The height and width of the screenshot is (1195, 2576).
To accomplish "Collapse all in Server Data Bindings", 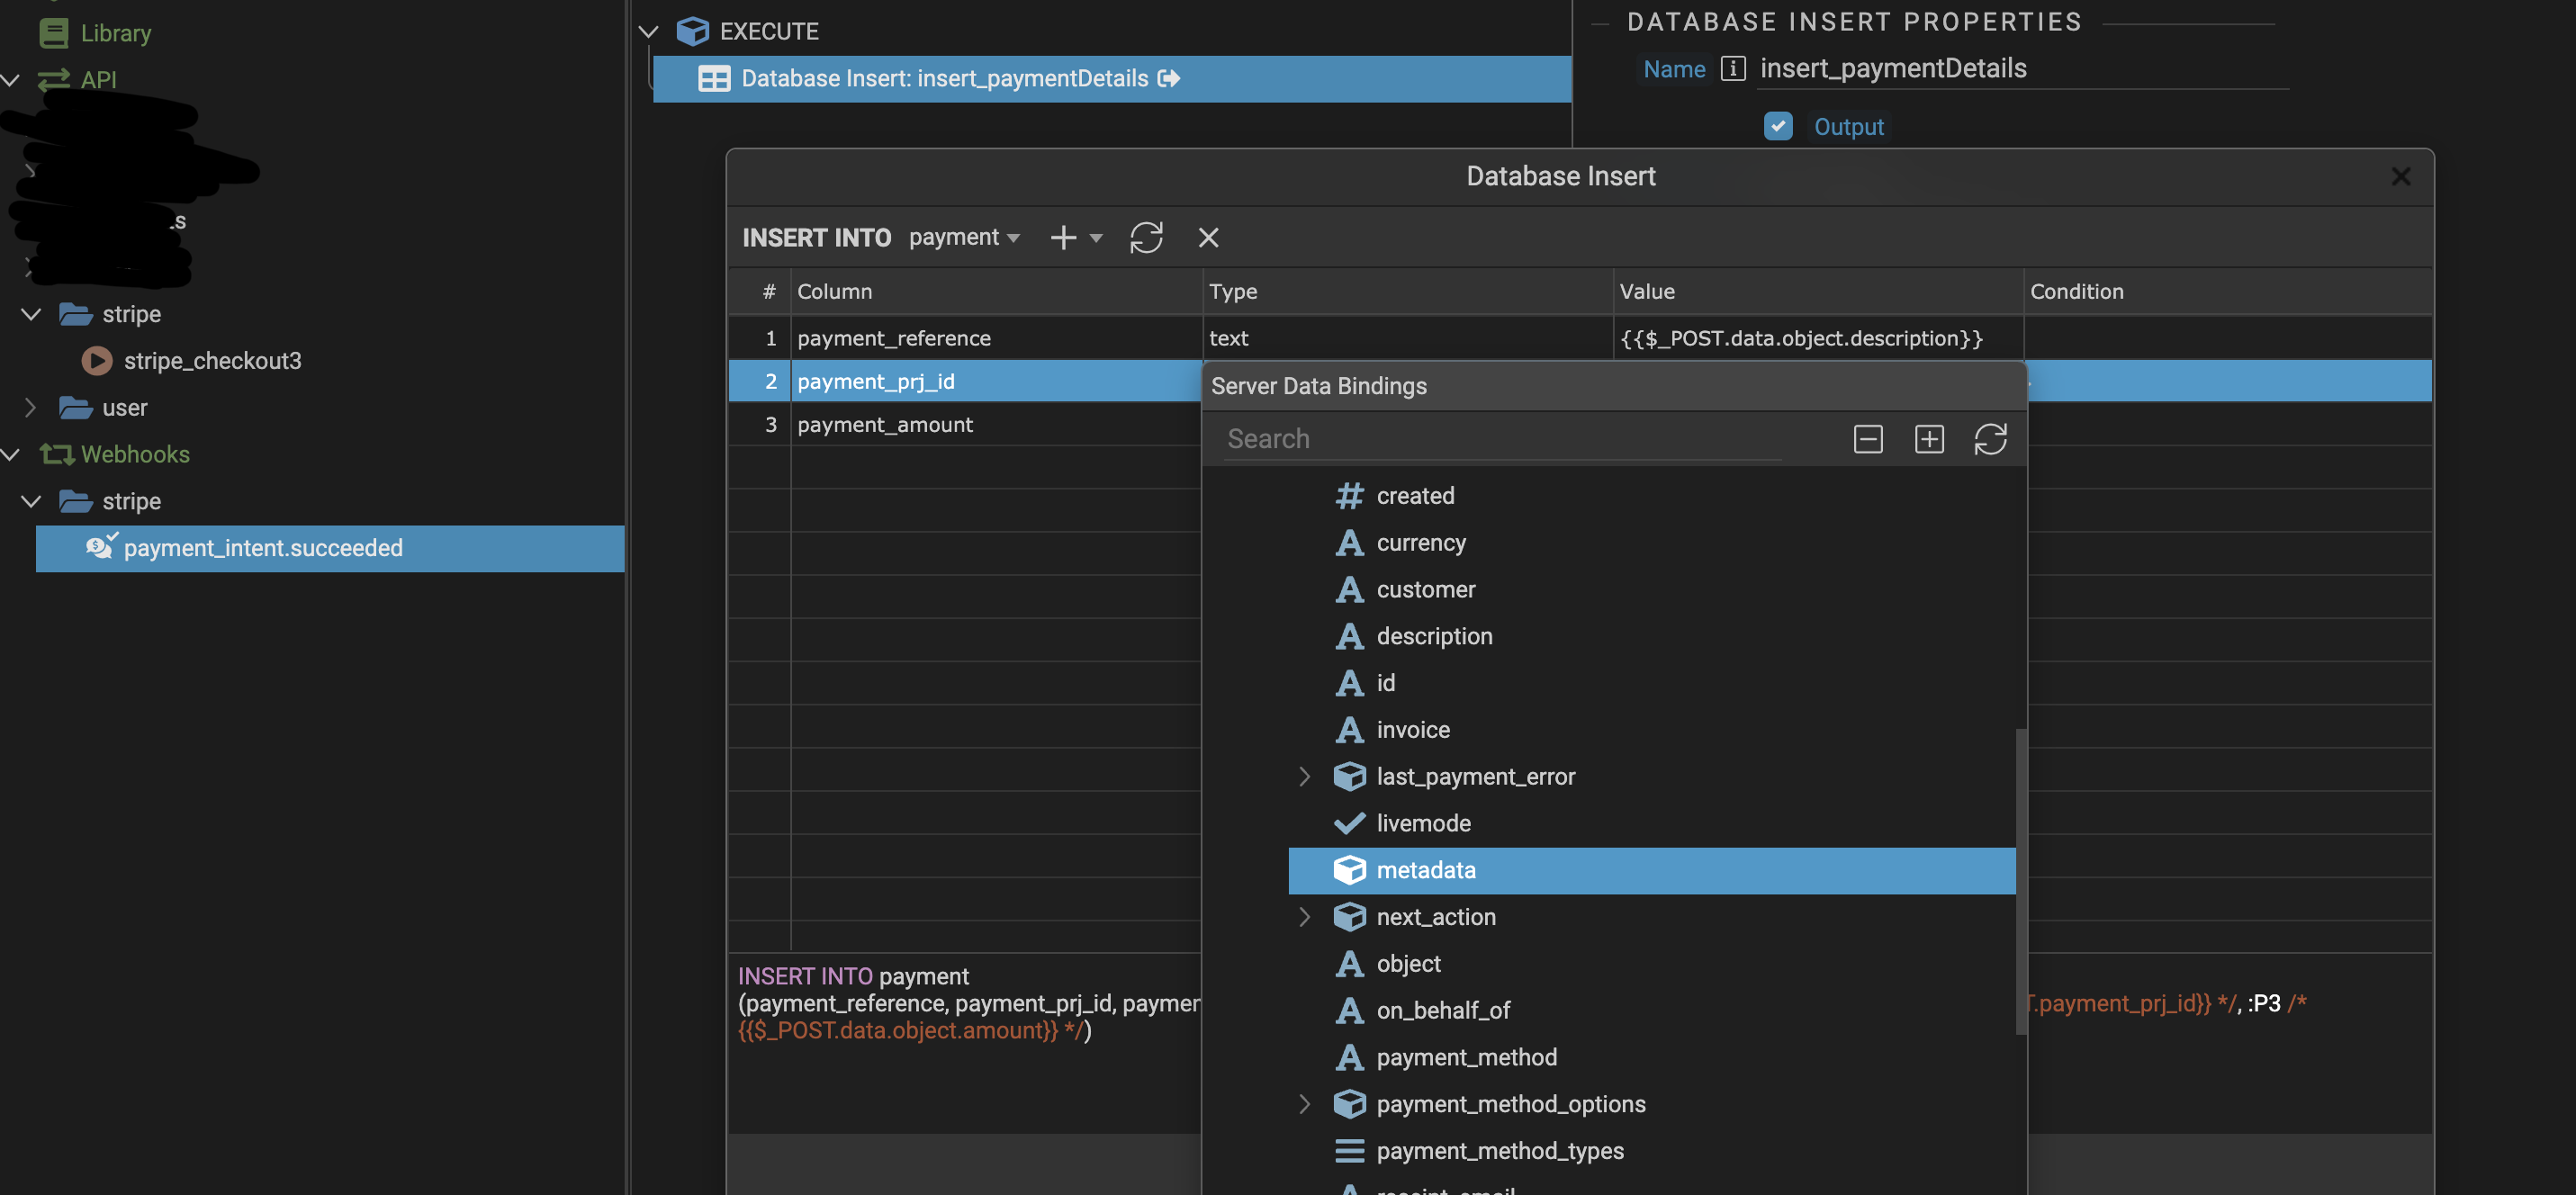I will coord(1867,439).
